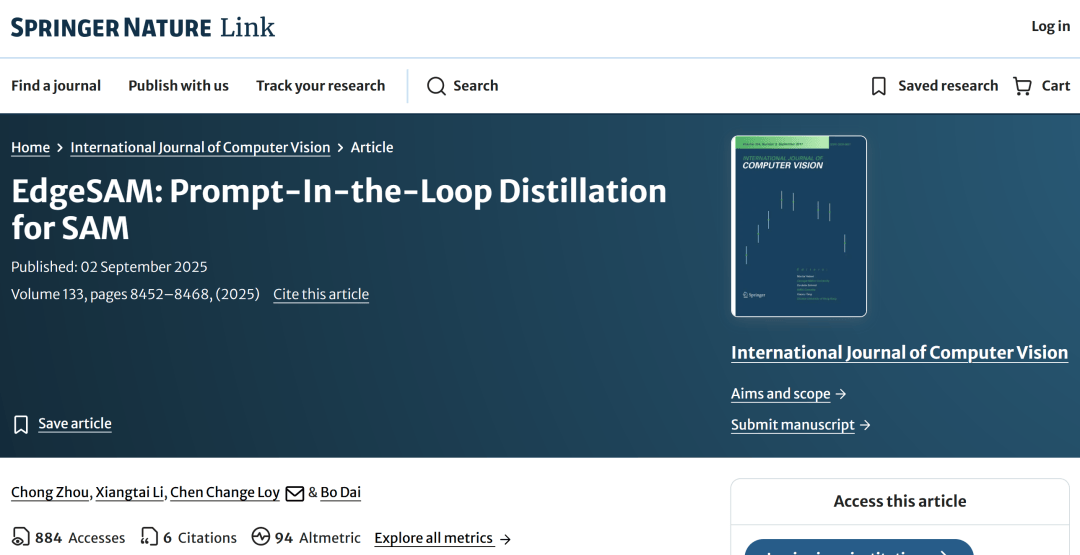Image resolution: width=1080 pixels, height=555 pixels.
Task: Click the Save article bookmark icon
Action: pos(21,424)
